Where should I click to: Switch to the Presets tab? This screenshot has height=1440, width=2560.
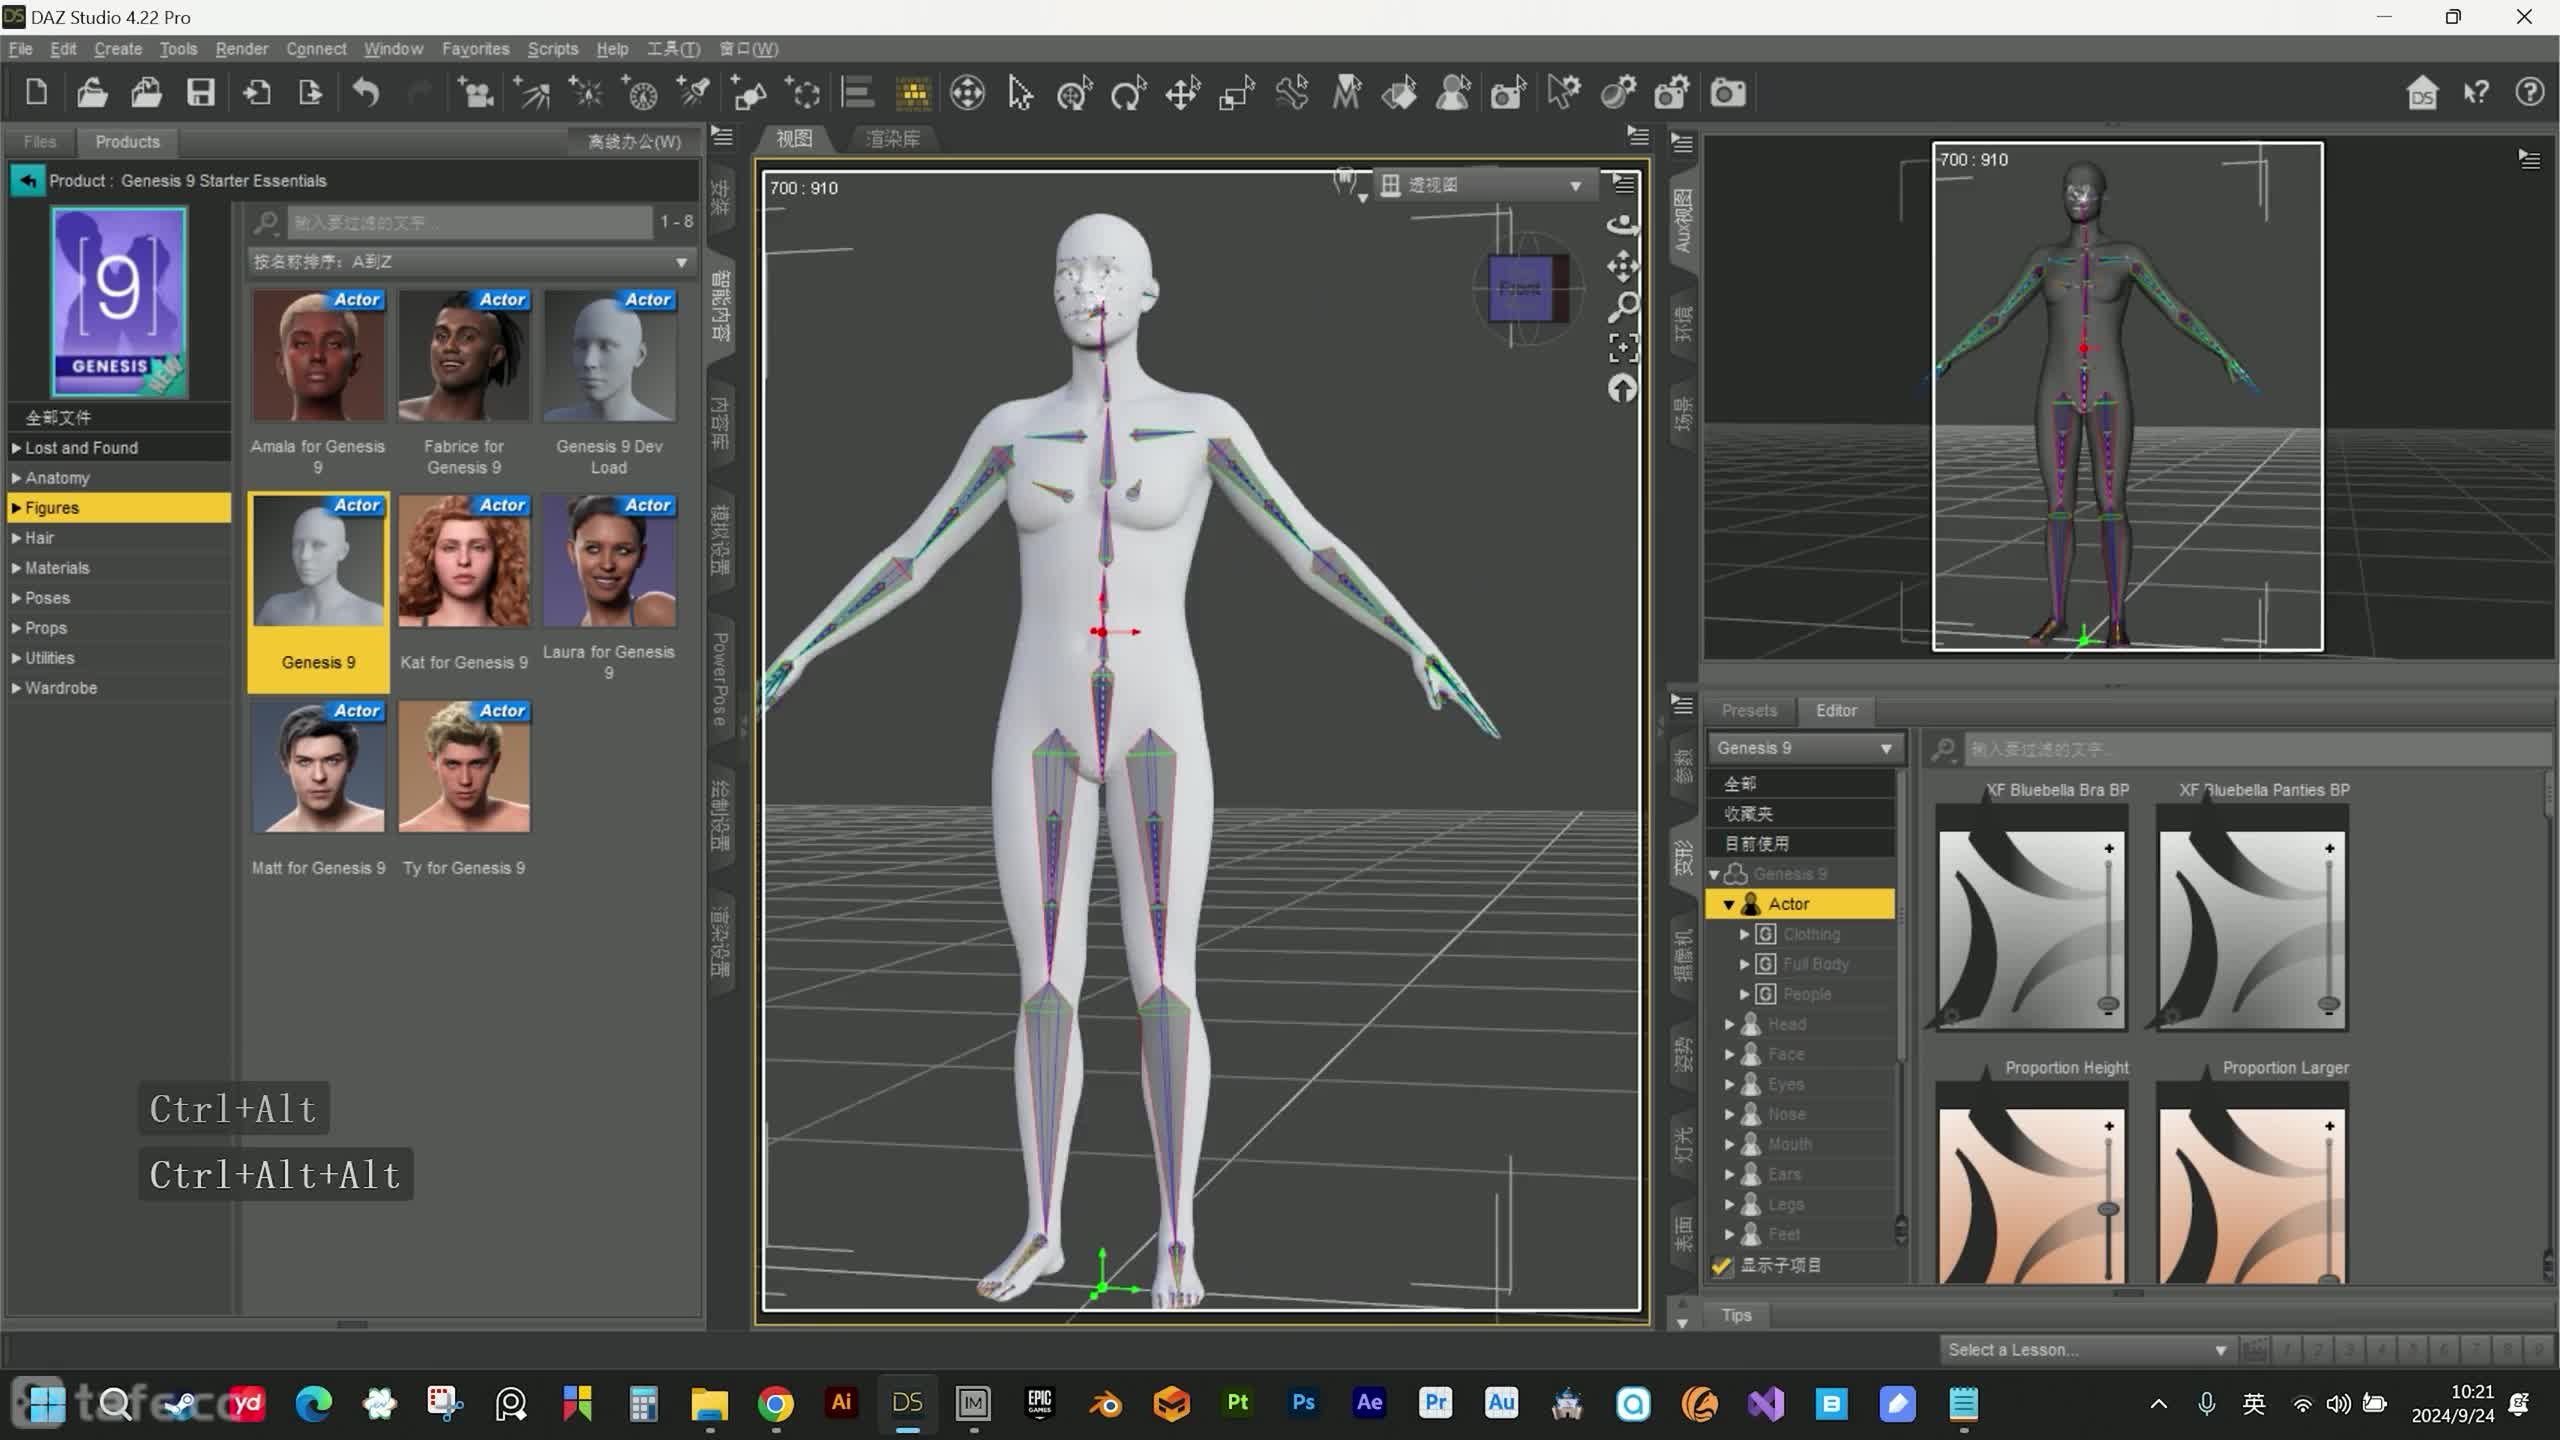[1749, 711]
